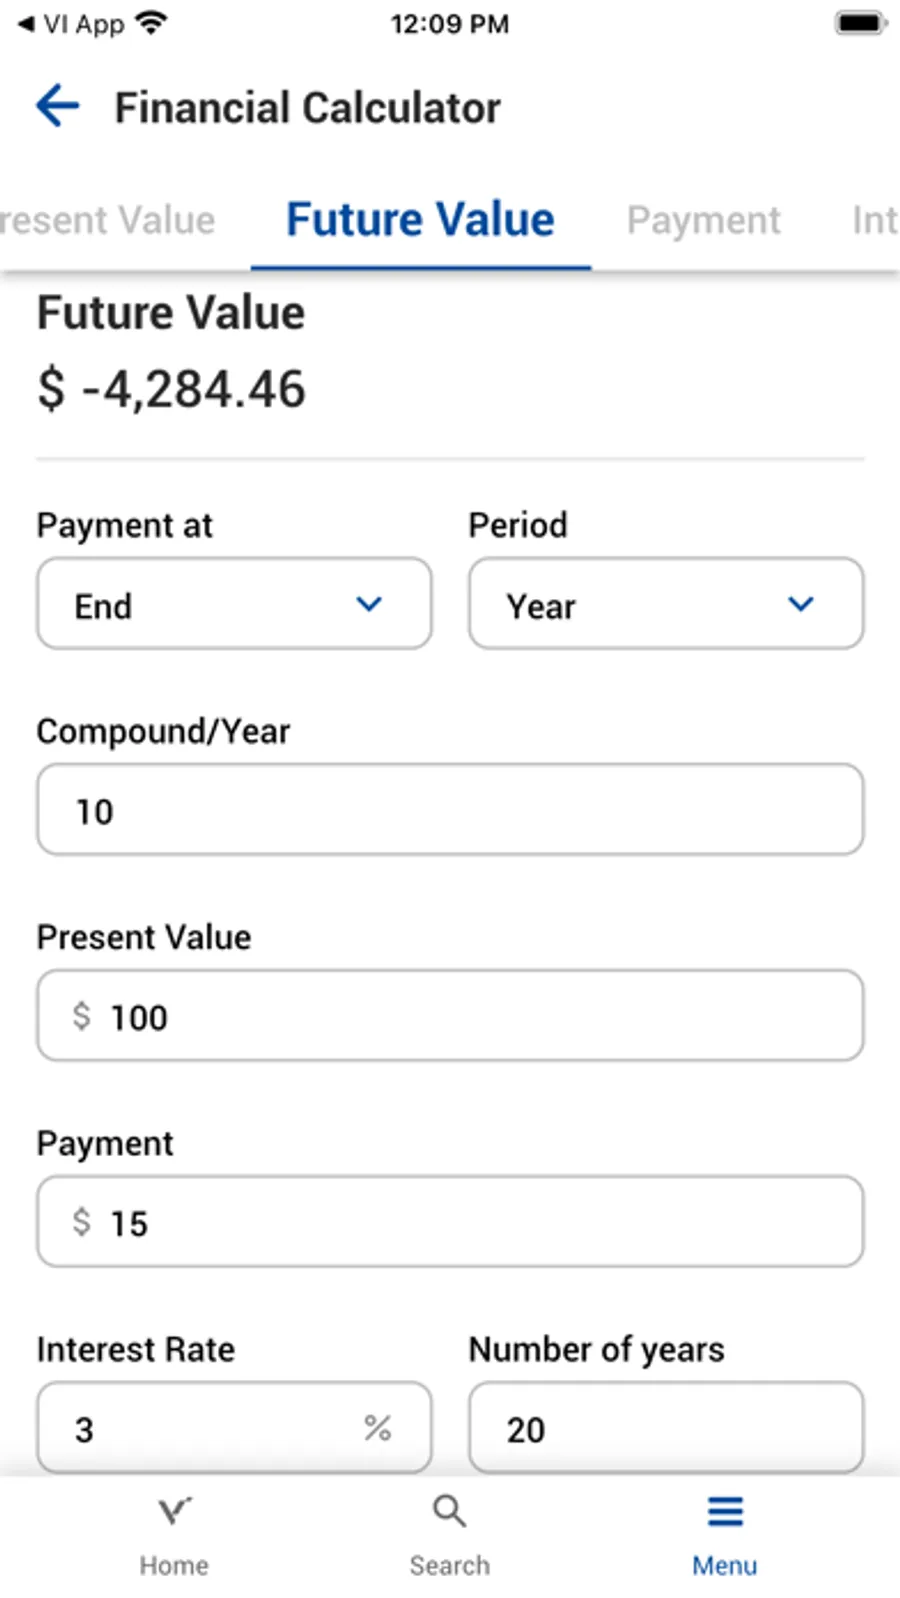The width and height of the screenshot is (900, 1598).
Task: Expand the Payment at dropdown
Action: [x=234, y=604]
